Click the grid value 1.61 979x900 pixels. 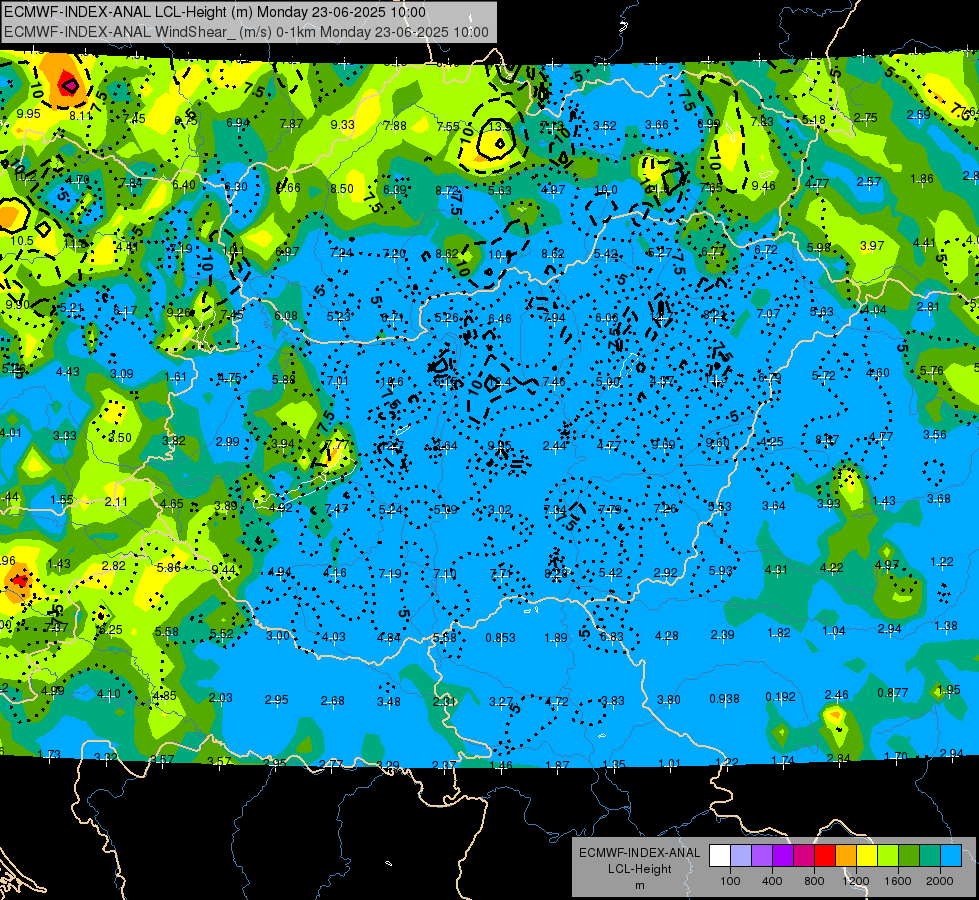176,376
